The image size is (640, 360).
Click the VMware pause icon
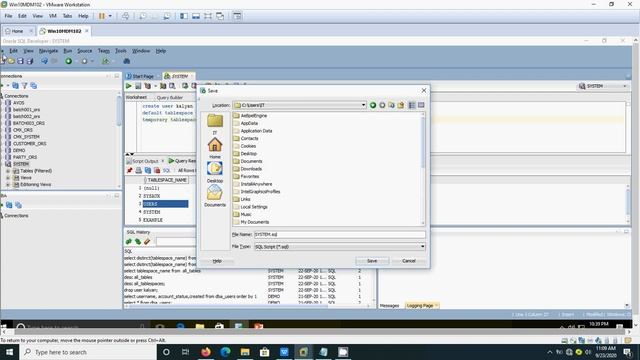click(102, 16)
